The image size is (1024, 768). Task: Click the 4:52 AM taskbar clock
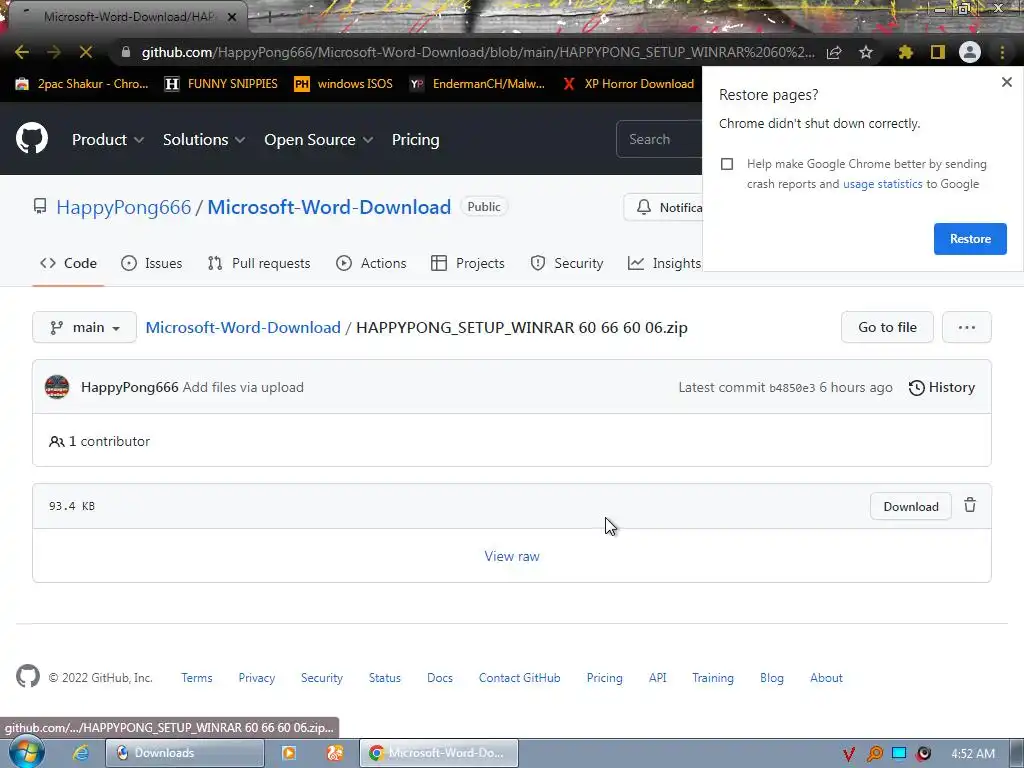pyautogui.click(x=973, y=754)
